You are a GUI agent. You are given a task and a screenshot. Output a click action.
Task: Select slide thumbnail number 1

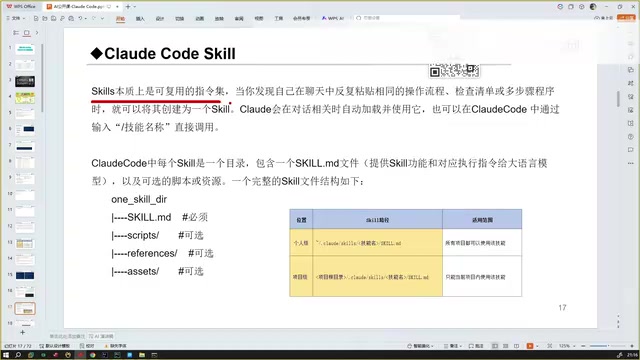(x=25, y=49)
